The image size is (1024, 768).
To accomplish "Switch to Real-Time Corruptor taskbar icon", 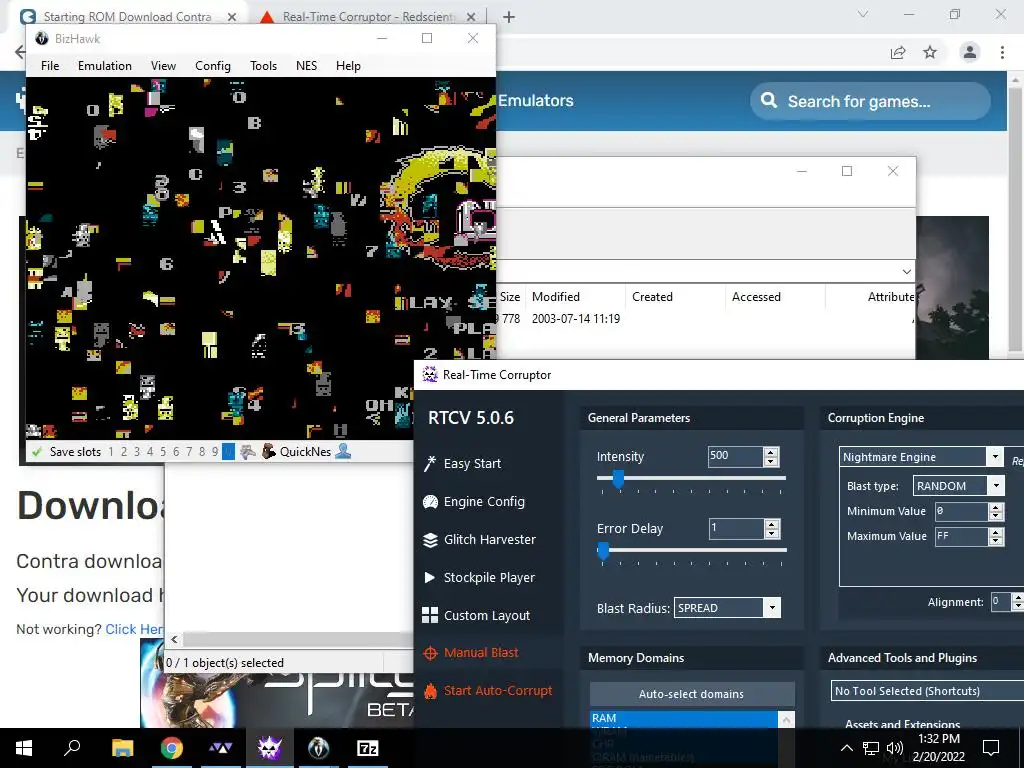I will [269, 748].
